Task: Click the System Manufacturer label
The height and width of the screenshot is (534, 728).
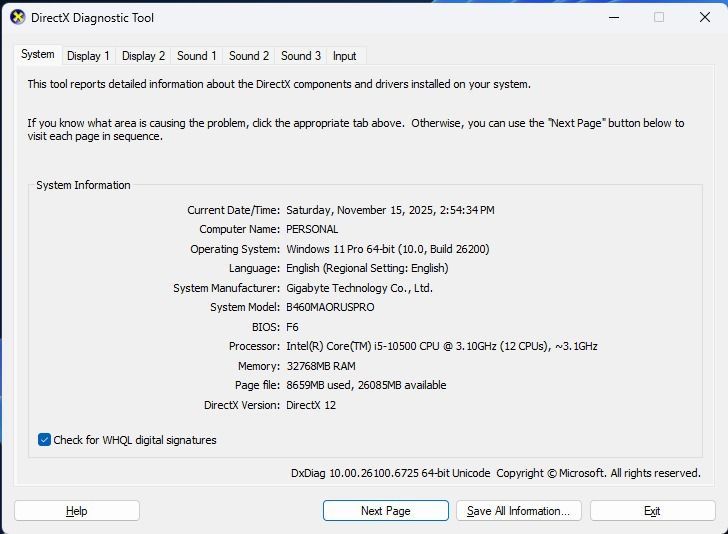Action: (x=227, y=288)
